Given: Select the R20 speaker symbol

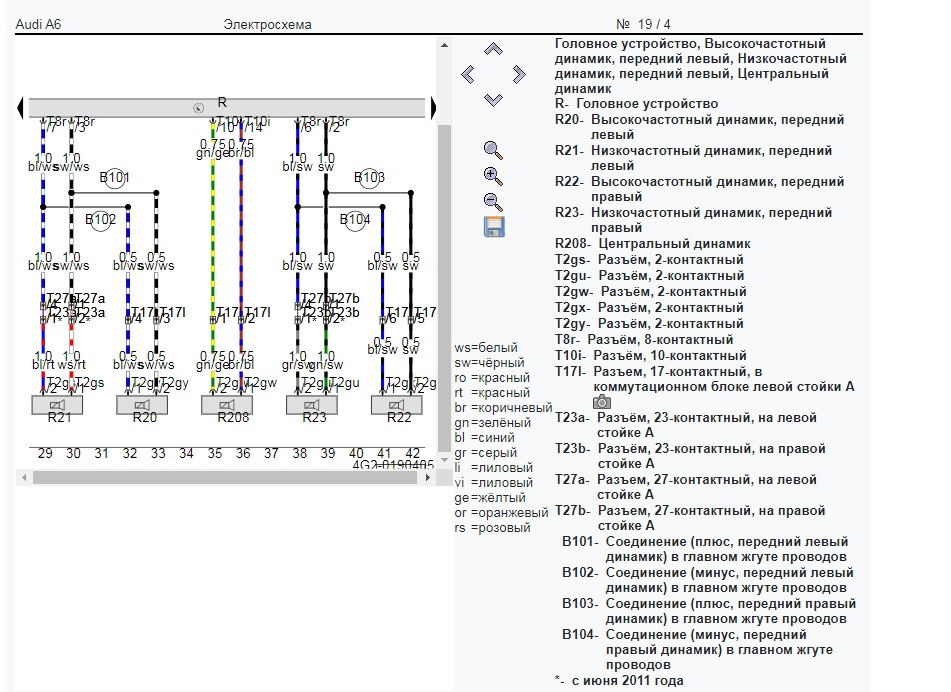Looking at the screenshot, I should pos(142,405).
